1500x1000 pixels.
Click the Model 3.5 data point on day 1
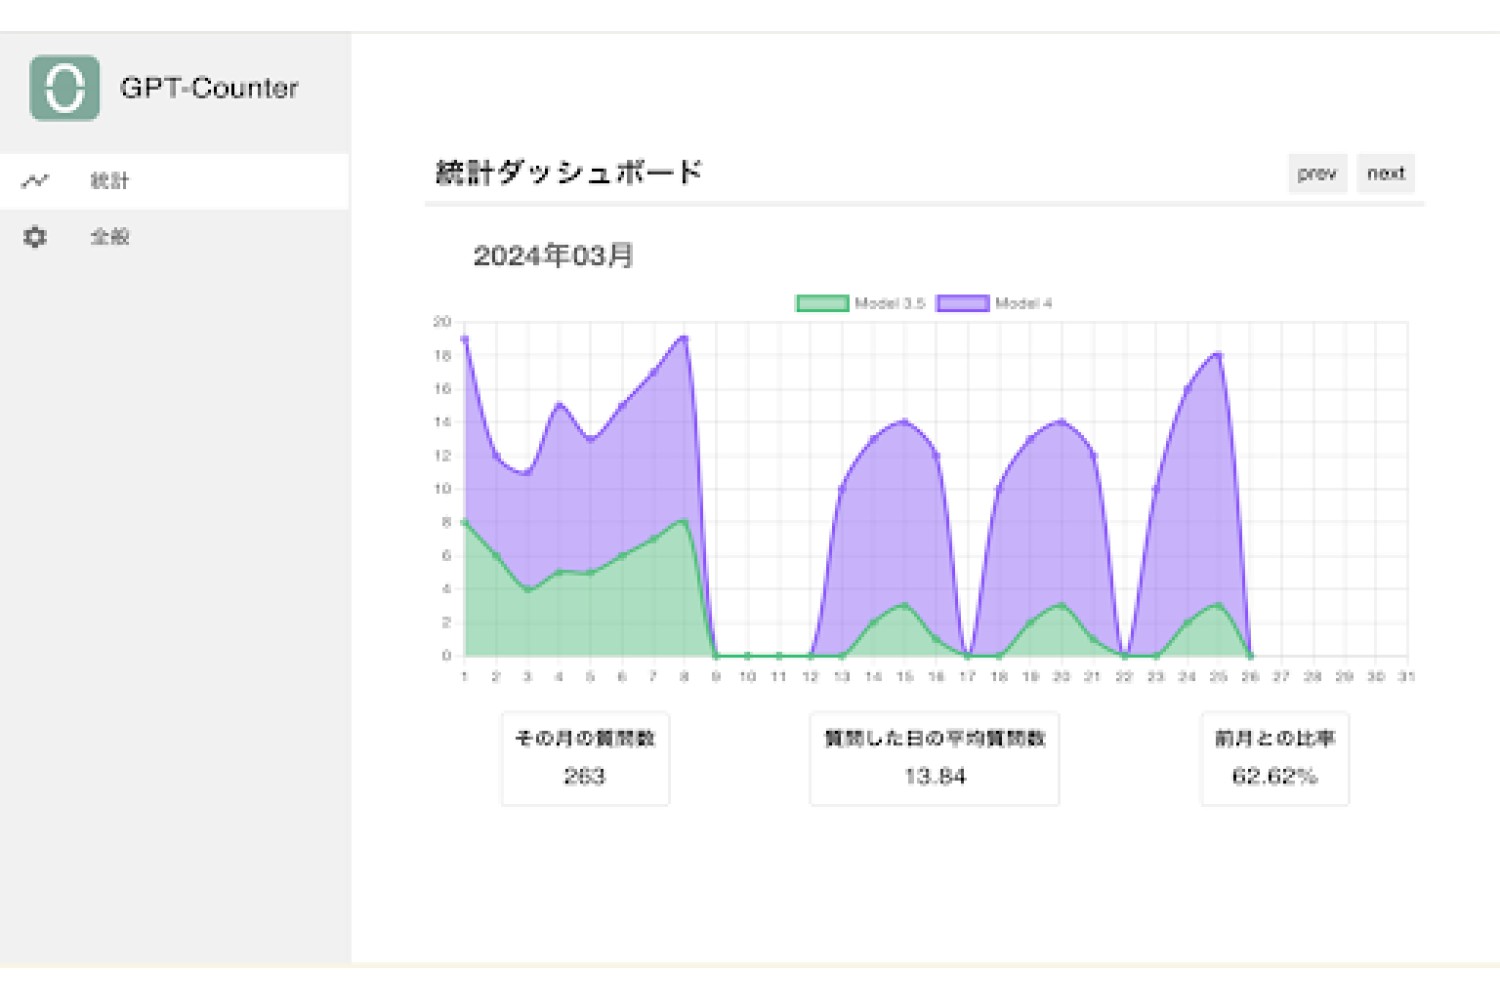click(x=464, y=522)
